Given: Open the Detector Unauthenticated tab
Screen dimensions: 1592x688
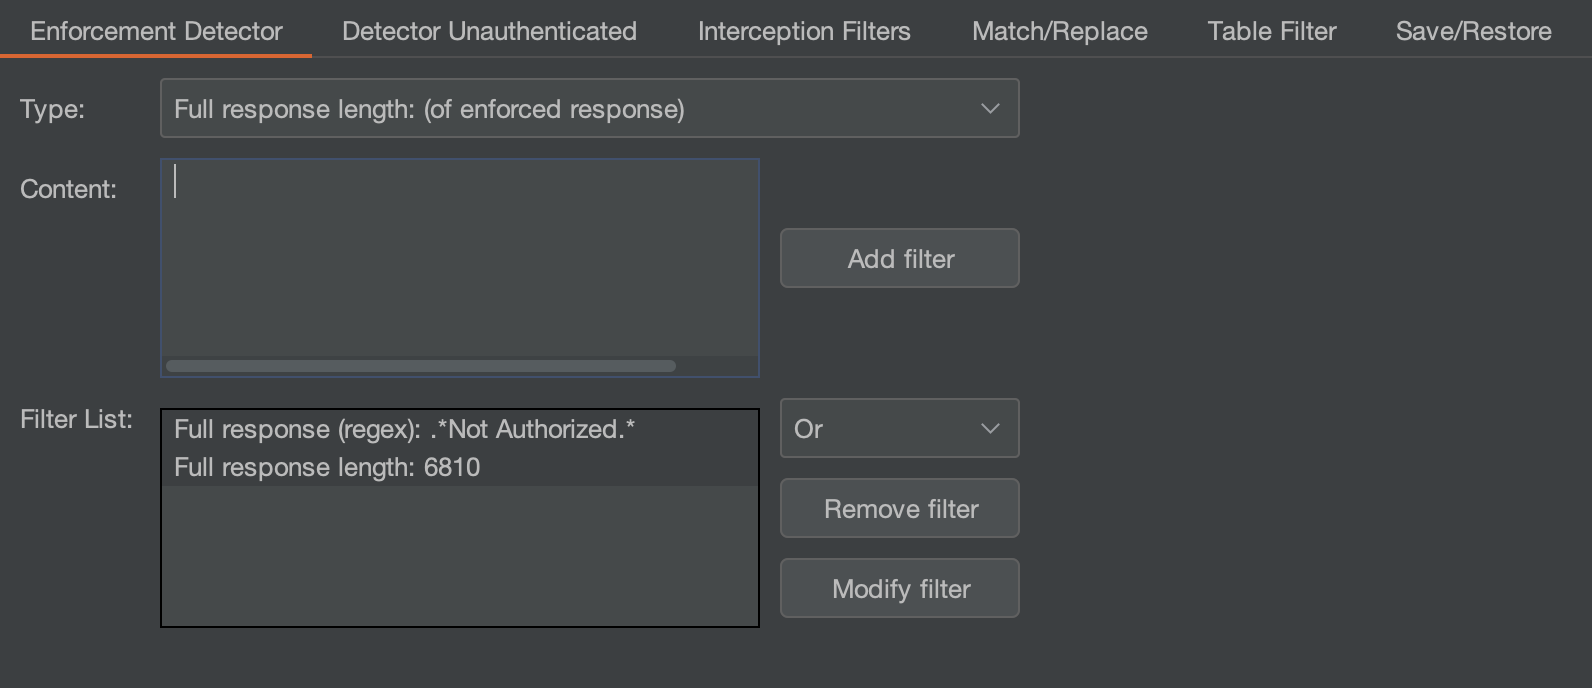Looking at the screenshot, I should click(x=489, y=31).
